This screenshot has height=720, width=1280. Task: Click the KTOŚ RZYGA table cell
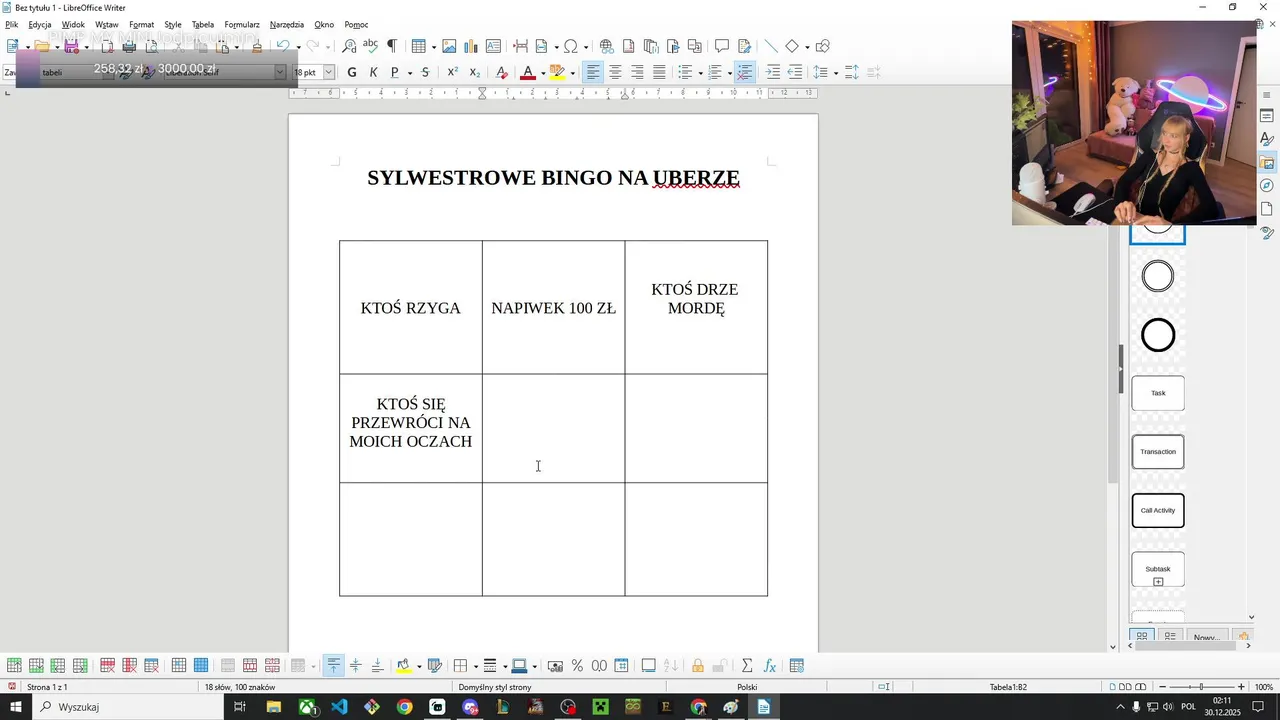[411, 307]
